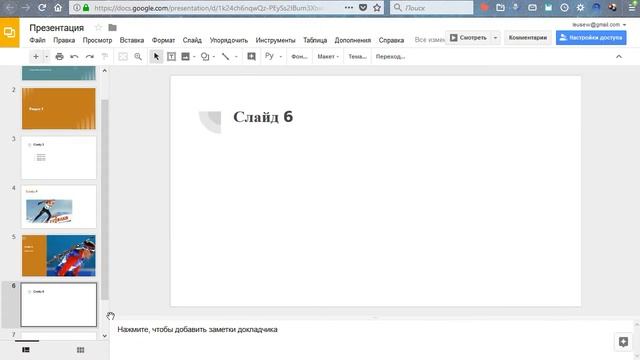Screen dimensions: 640x360
Task: Click the Переход transition button
Action: (390, 57)
